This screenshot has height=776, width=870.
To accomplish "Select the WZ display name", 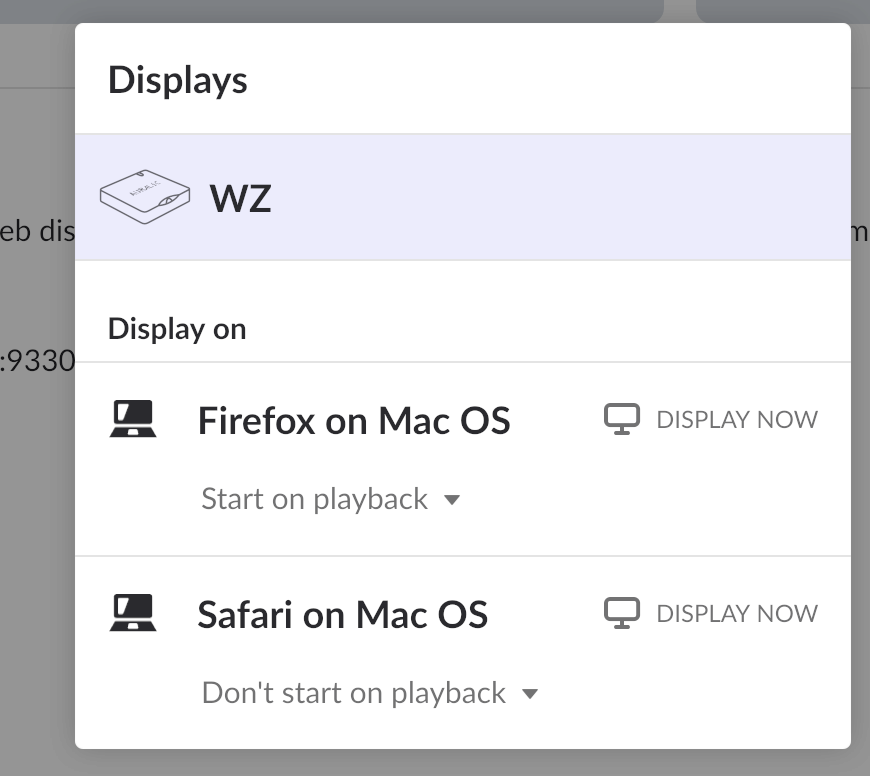I will coord(240,198).
